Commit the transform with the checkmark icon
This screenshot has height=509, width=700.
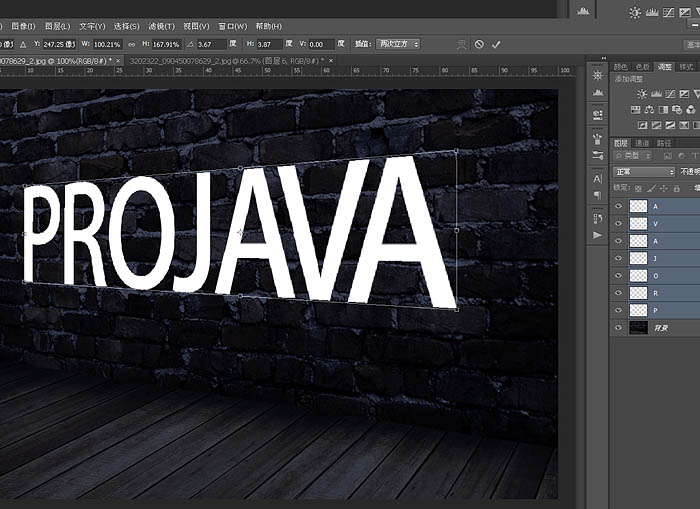pyautogui.click(x=496, y=45)
